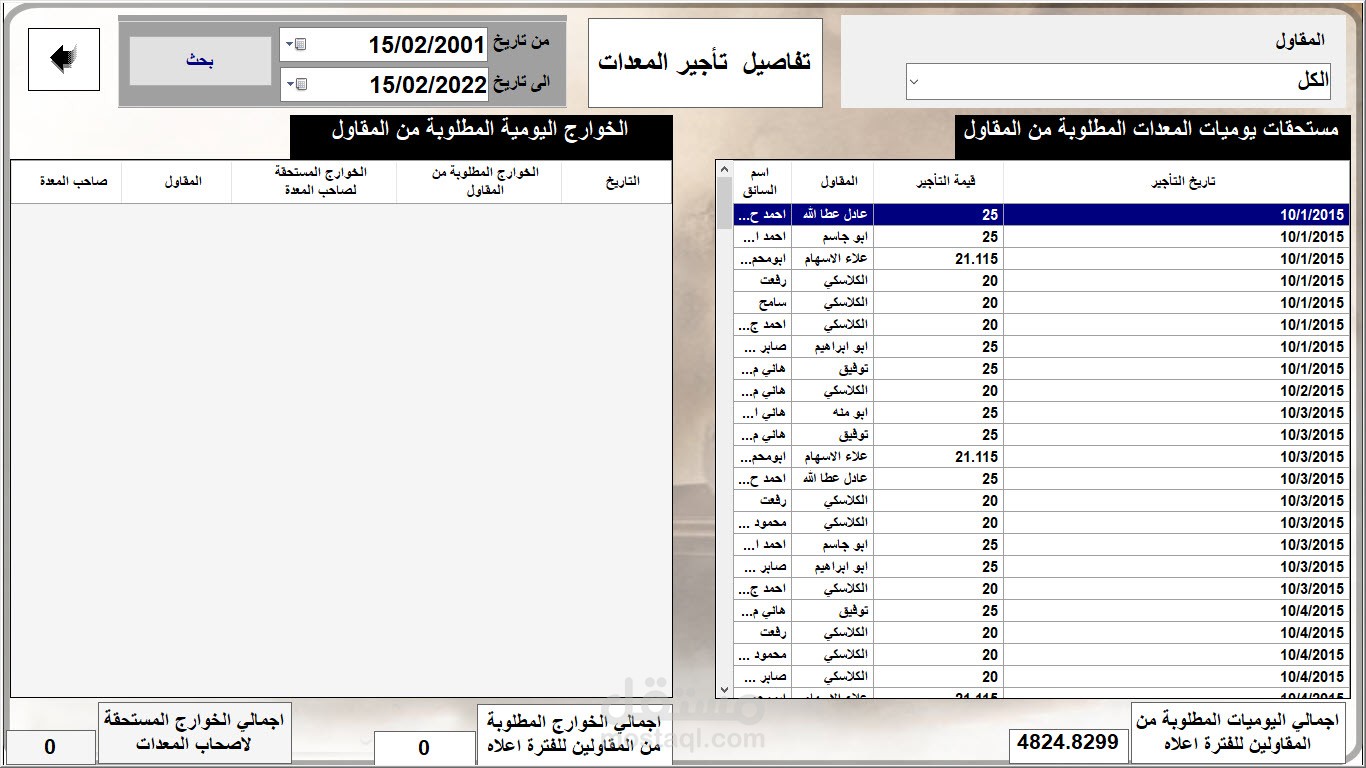Select the highlighted row with عادل عطا الله 10/1/2015

(1040, 215)
